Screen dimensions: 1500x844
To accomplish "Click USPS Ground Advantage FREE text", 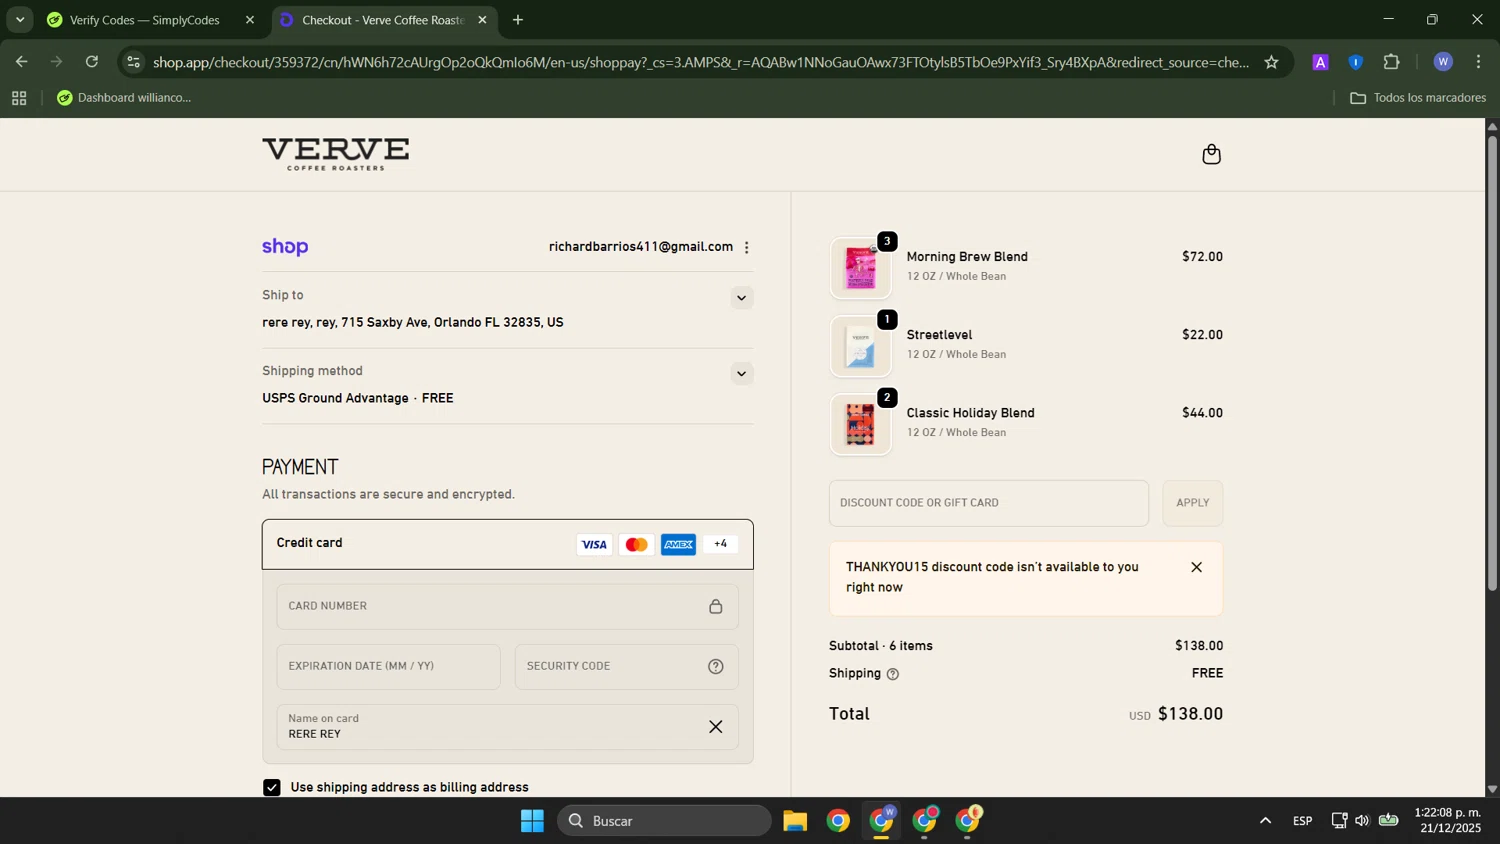I will (357, 398).
